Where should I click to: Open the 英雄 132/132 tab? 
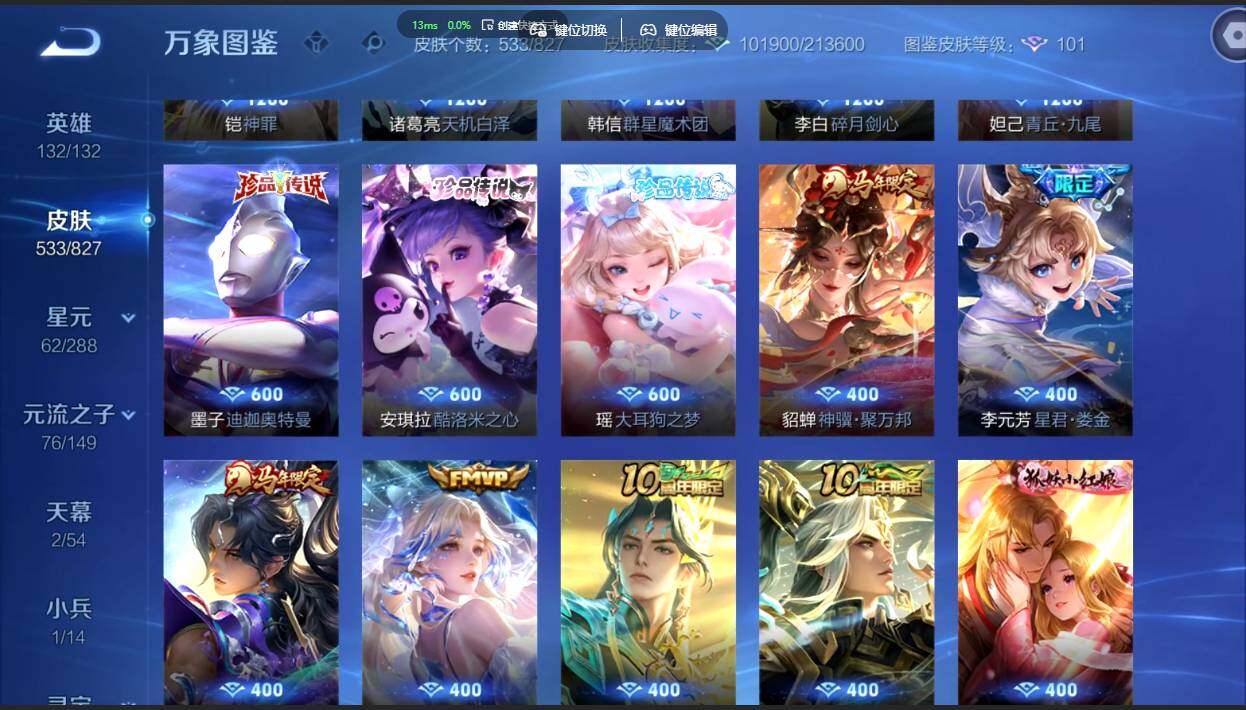[69, 136]
